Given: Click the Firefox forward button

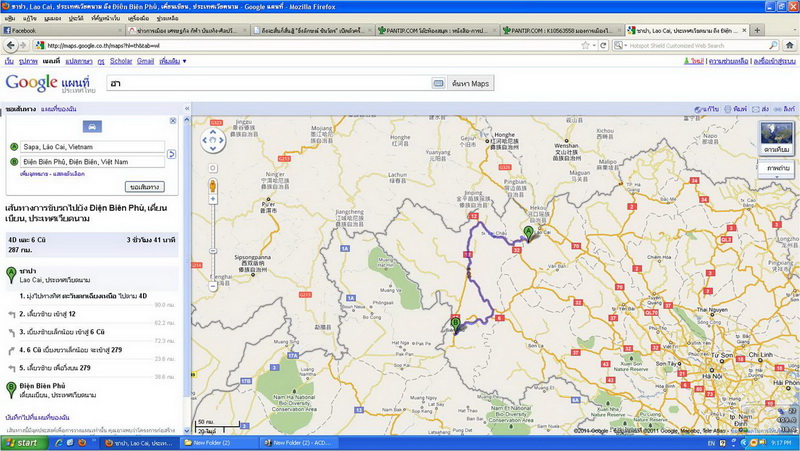Looking at the screenshot, I should tap(23, 45).
